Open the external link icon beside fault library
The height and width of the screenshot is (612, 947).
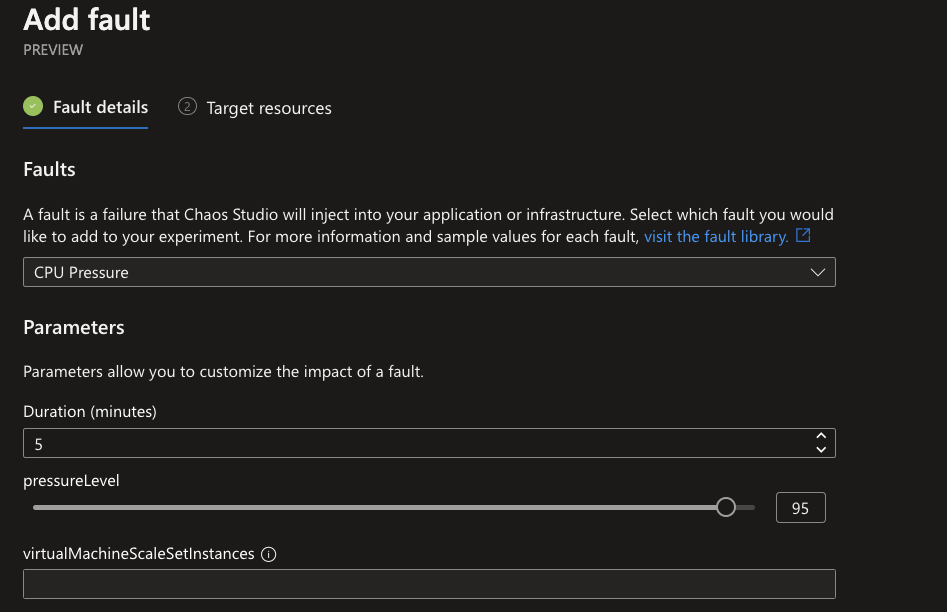click(803, 235)
